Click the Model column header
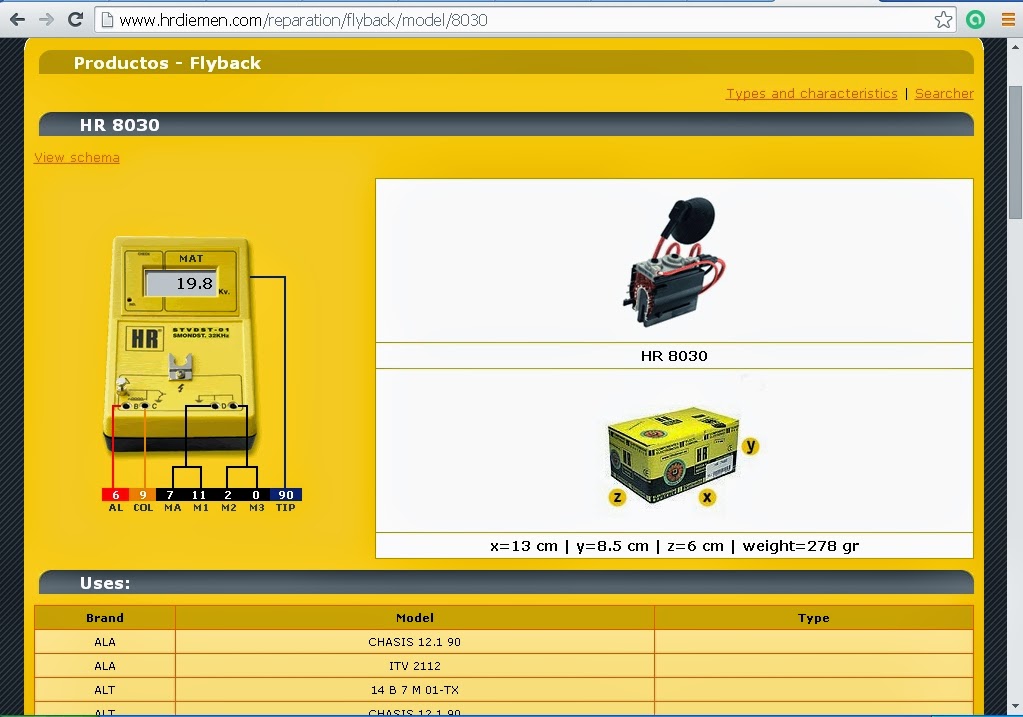This screenshot has width=1023, height=717. [x=415, y=618]
